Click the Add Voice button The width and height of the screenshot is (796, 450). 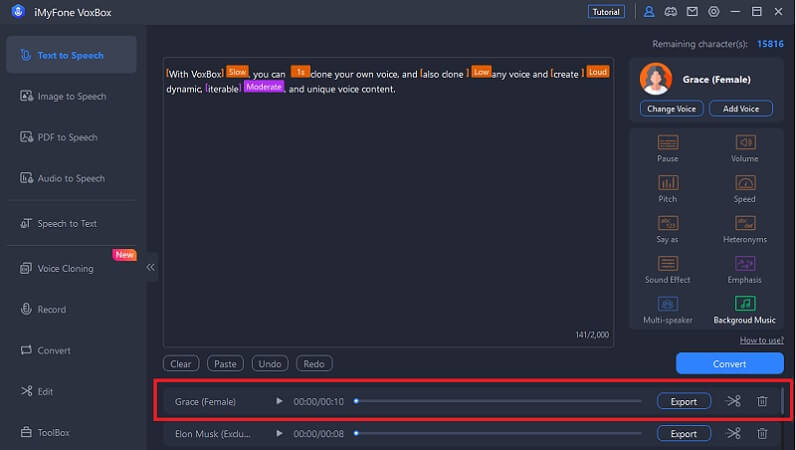click(741, 109)
